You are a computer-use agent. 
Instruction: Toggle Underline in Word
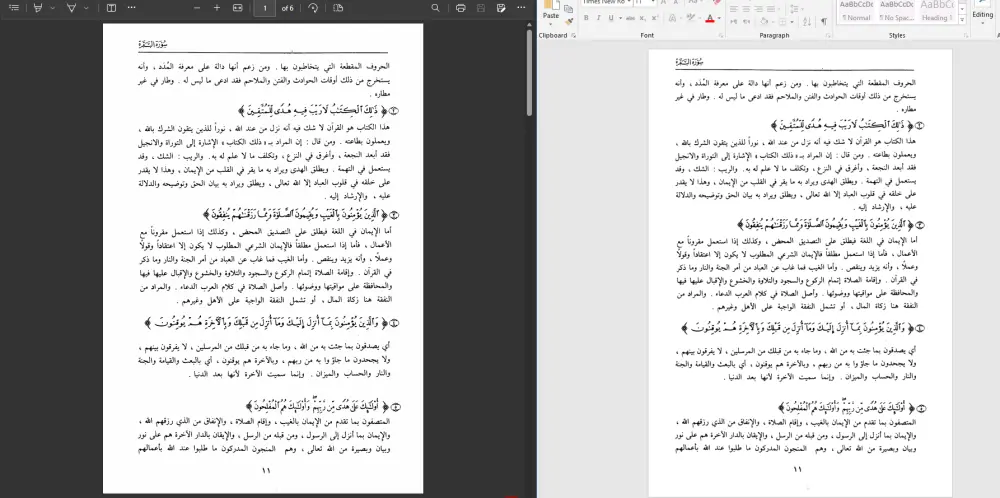click(x=611, y=18)
